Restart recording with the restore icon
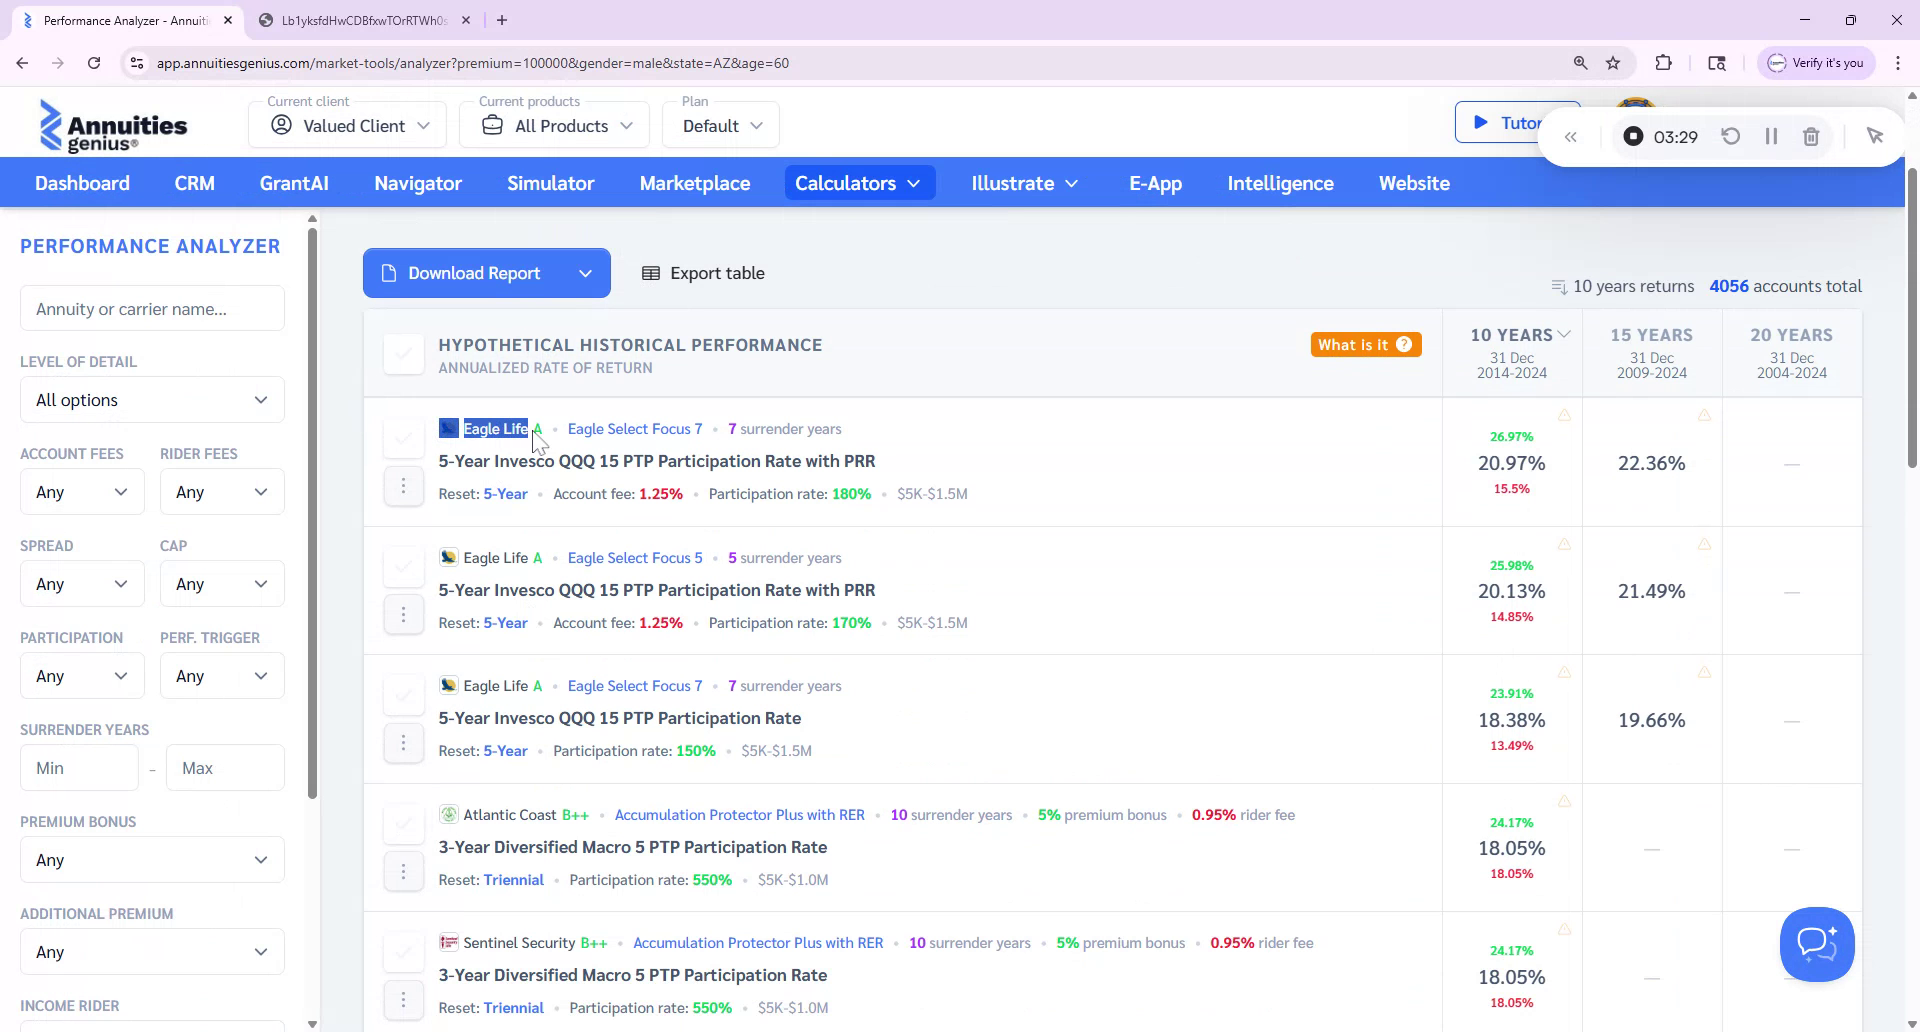Screen dimensions: 1920x1032 tap(1731, 136)
